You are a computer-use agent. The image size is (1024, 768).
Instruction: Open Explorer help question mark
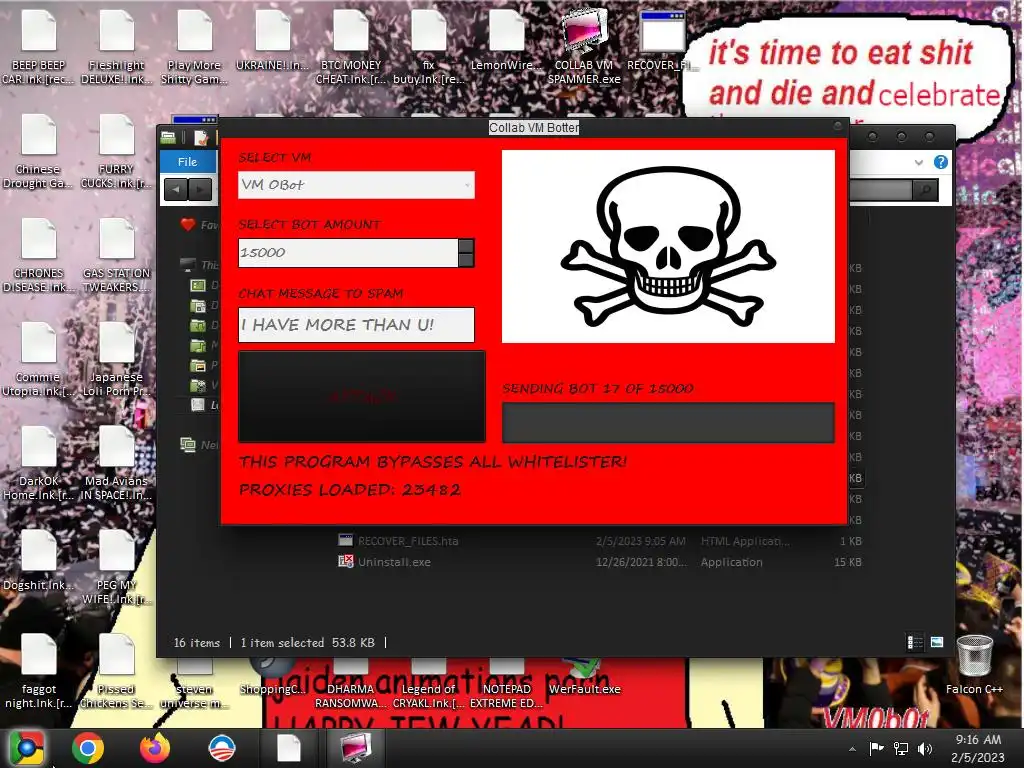940,162
